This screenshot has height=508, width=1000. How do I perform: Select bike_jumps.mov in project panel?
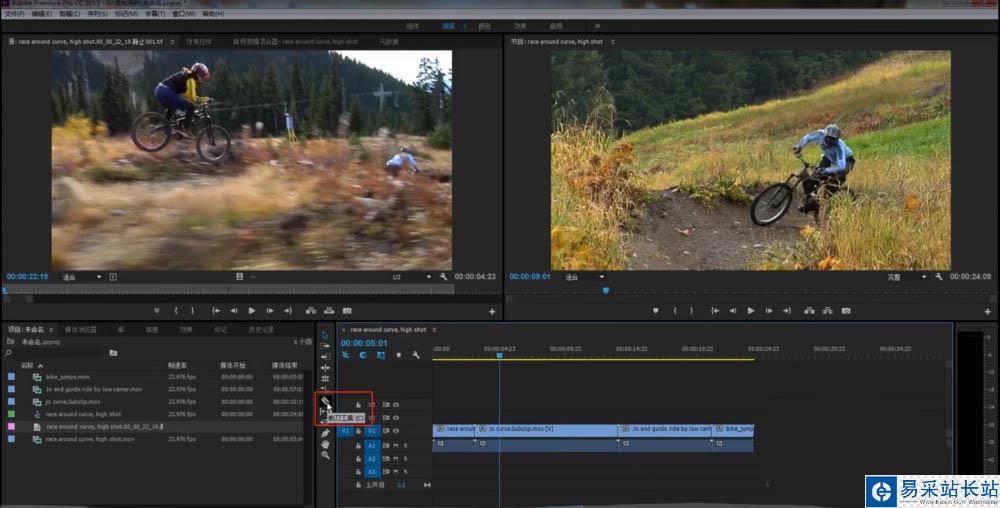68,377
